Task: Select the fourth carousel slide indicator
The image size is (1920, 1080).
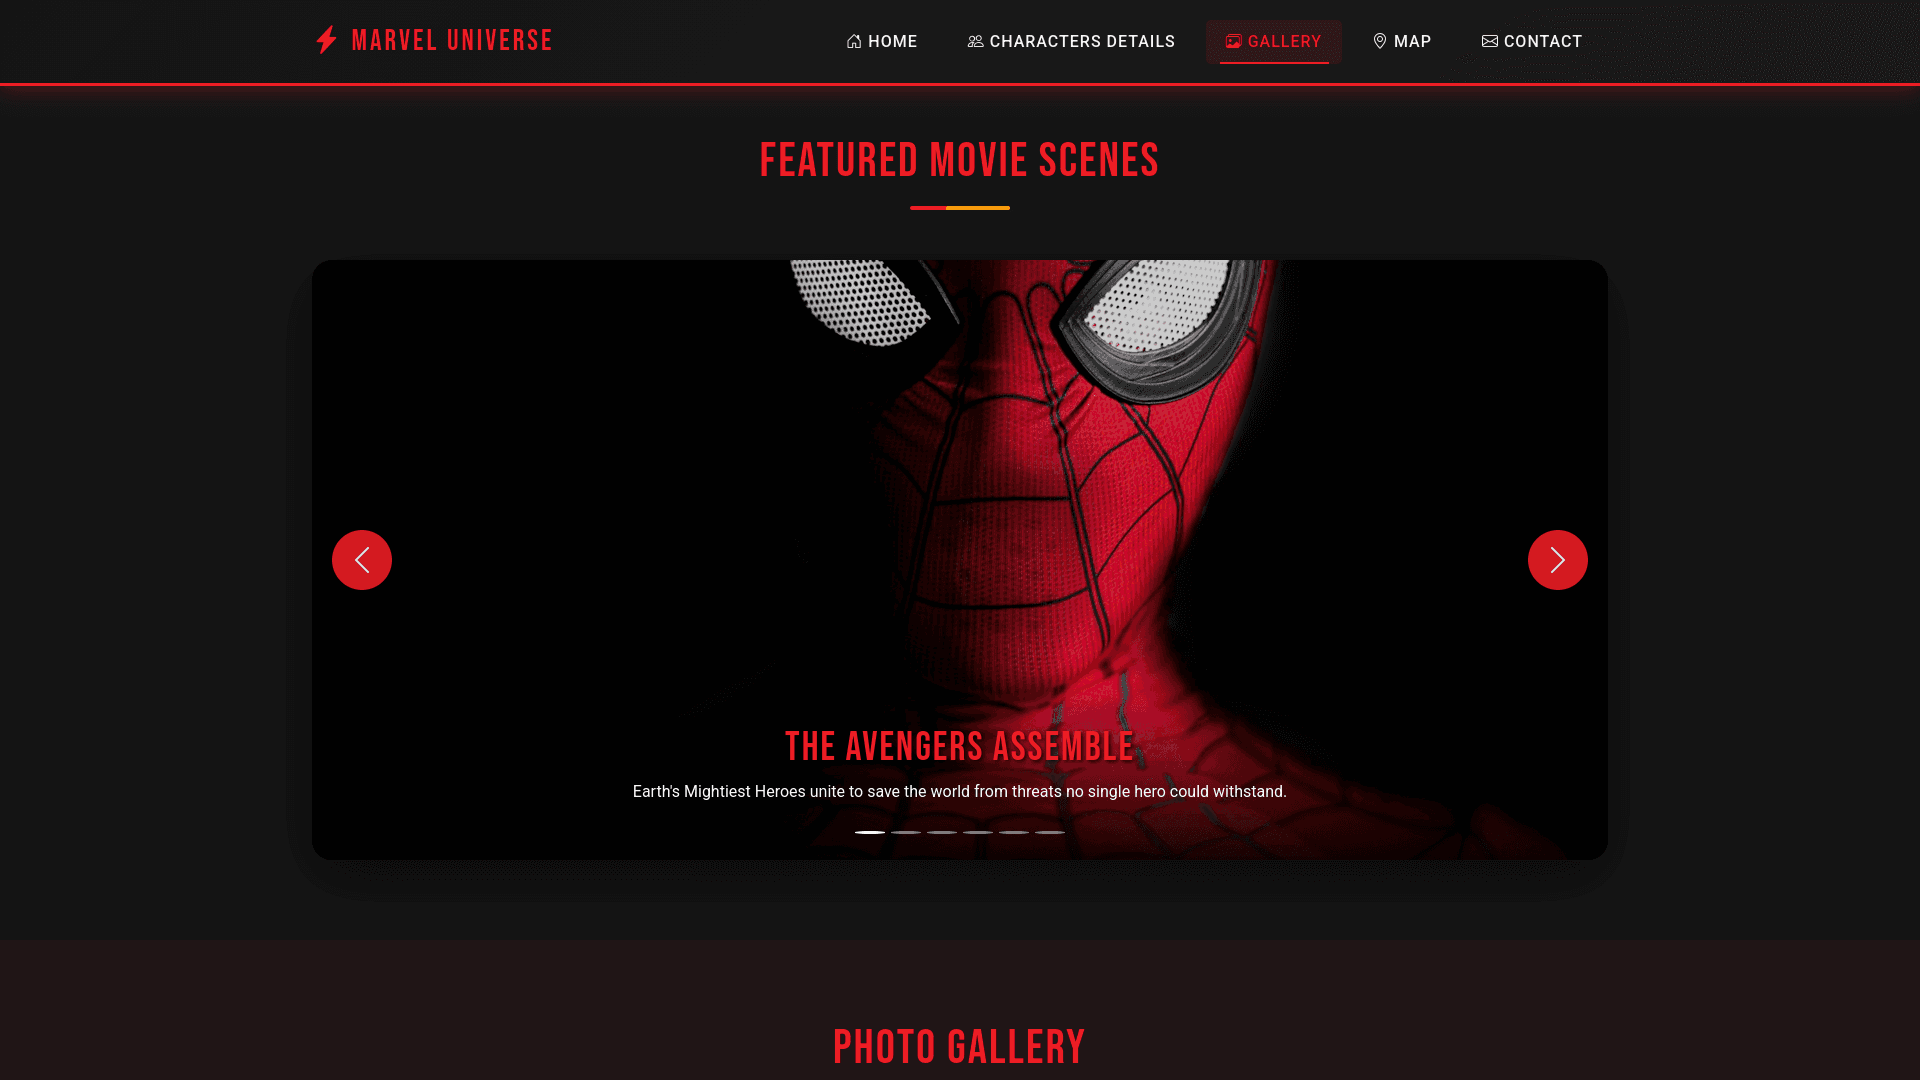Action: tap(978, 832)
